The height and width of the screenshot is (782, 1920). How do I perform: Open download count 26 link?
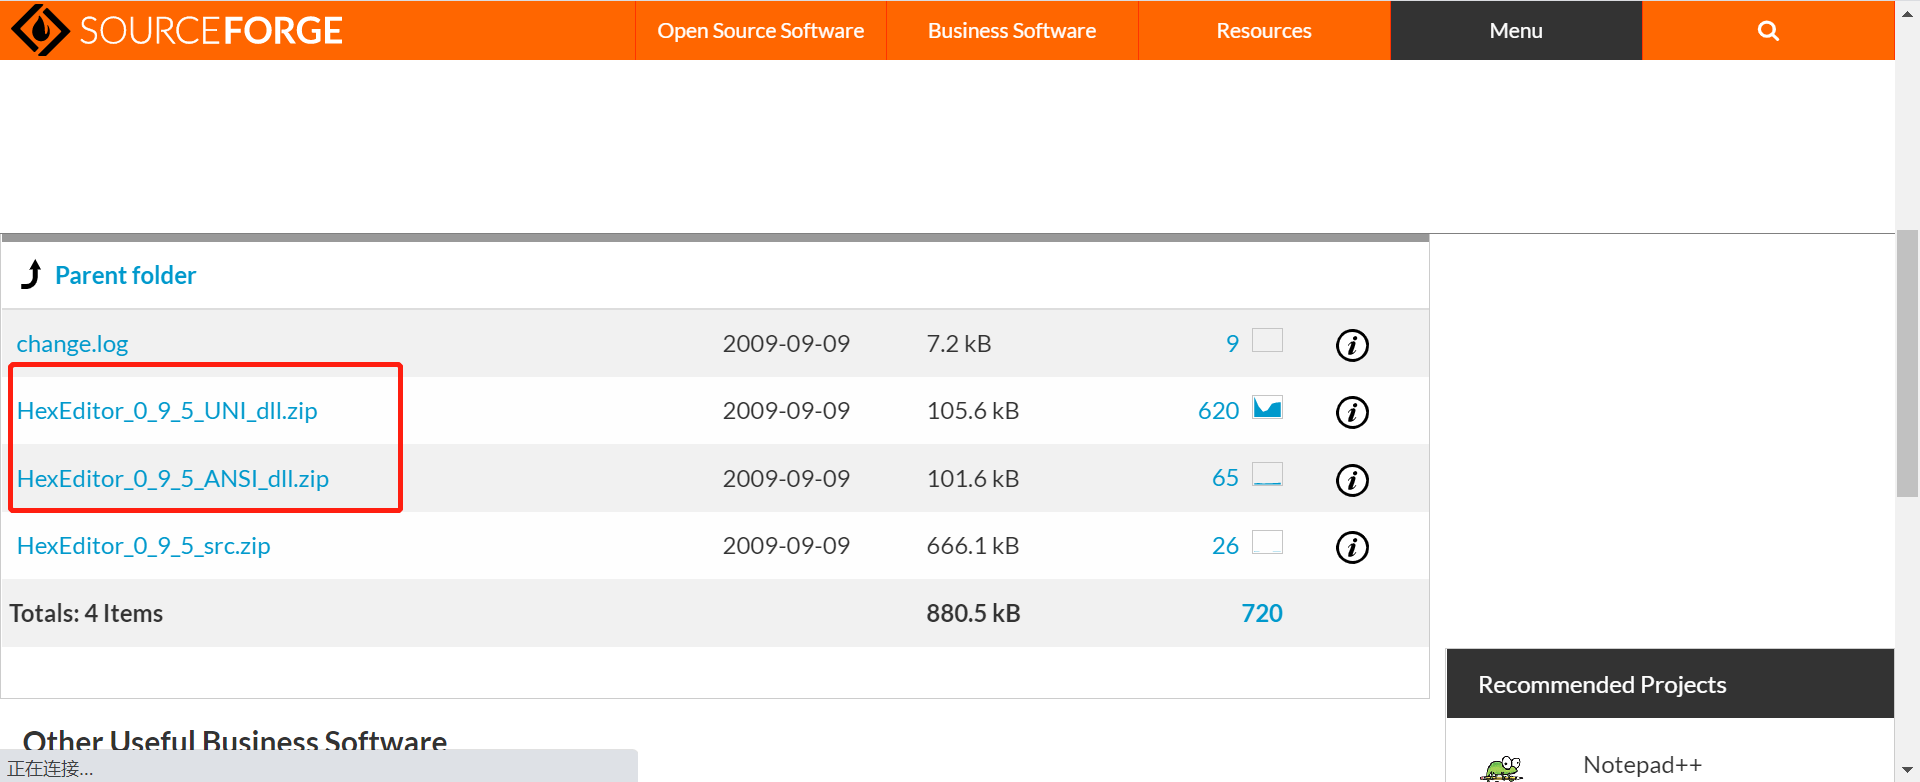[x=1225, y=546]
